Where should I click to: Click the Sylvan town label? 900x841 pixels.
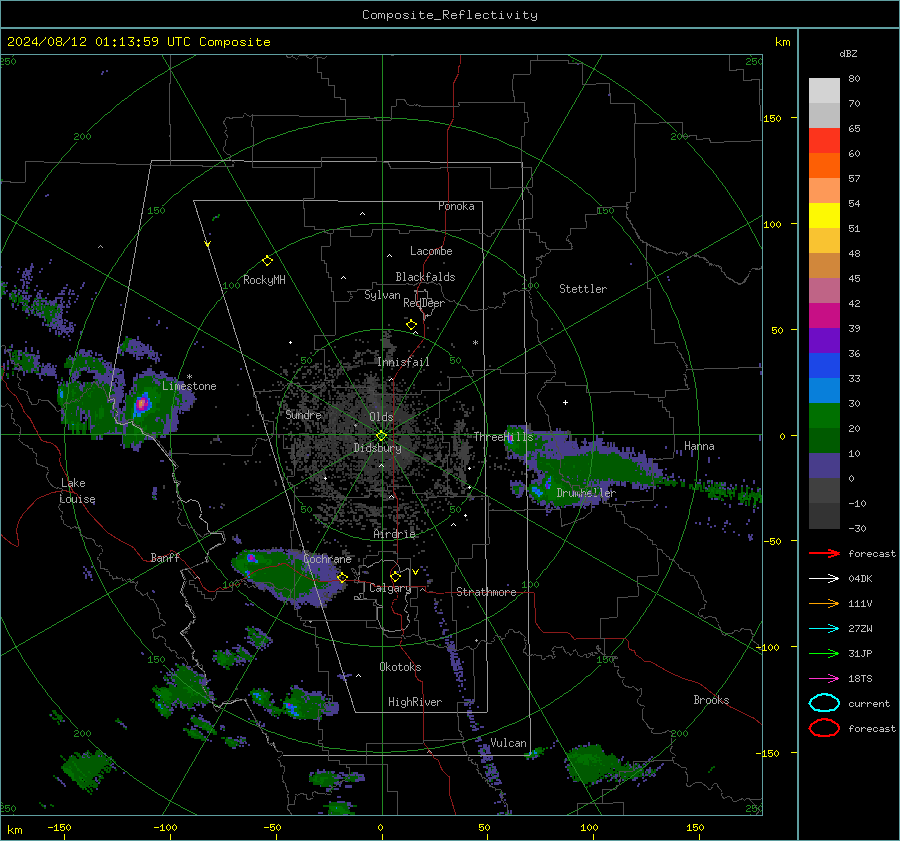pyautogui.click(x=382, y=295)
